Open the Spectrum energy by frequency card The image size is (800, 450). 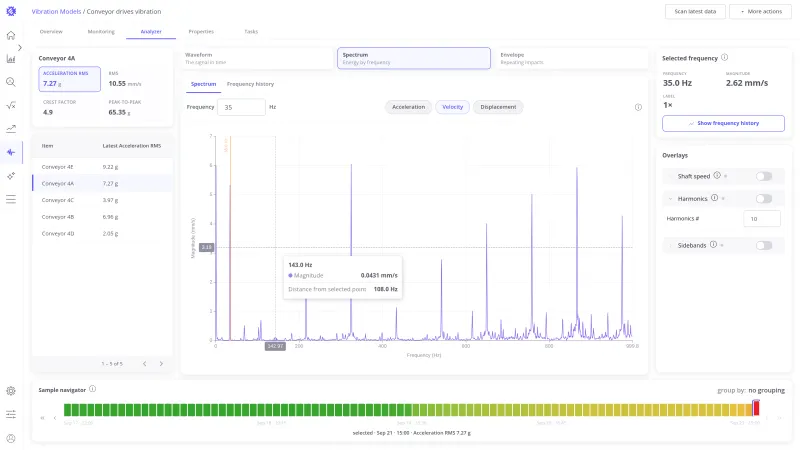click(414, 58)
